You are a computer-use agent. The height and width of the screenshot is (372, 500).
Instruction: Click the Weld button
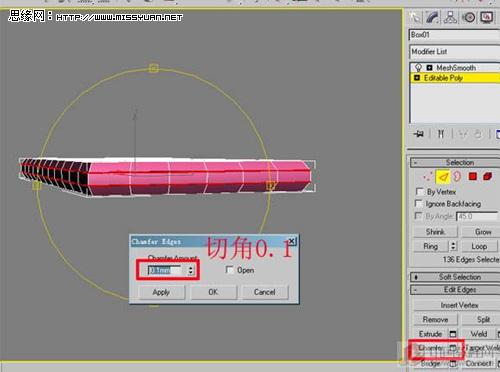pos(479,334)
